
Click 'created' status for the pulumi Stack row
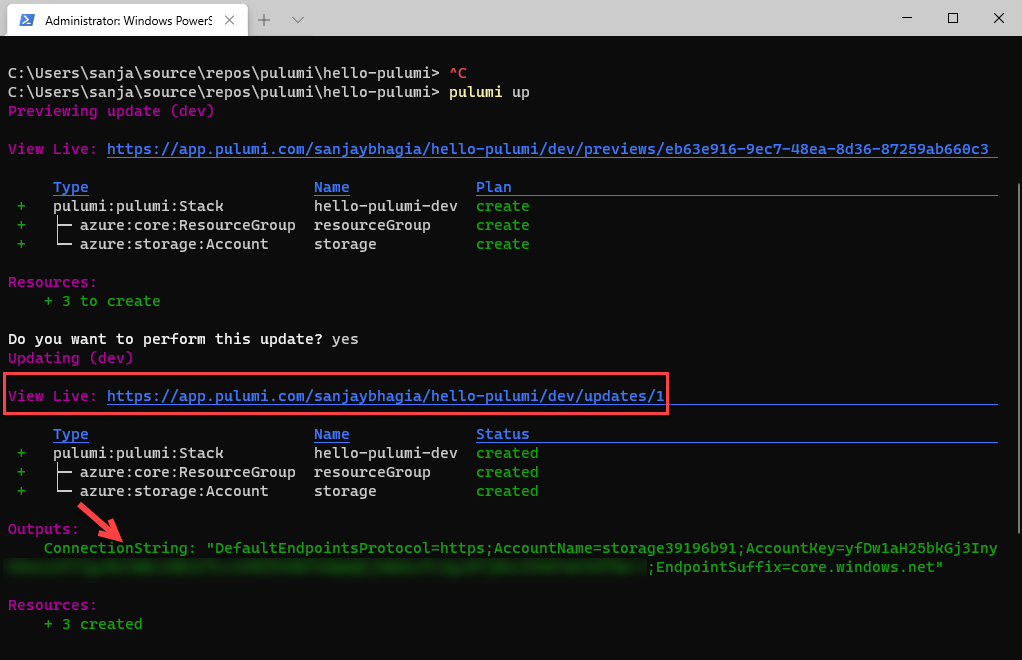pyautogui.click(x=507, y=453)
